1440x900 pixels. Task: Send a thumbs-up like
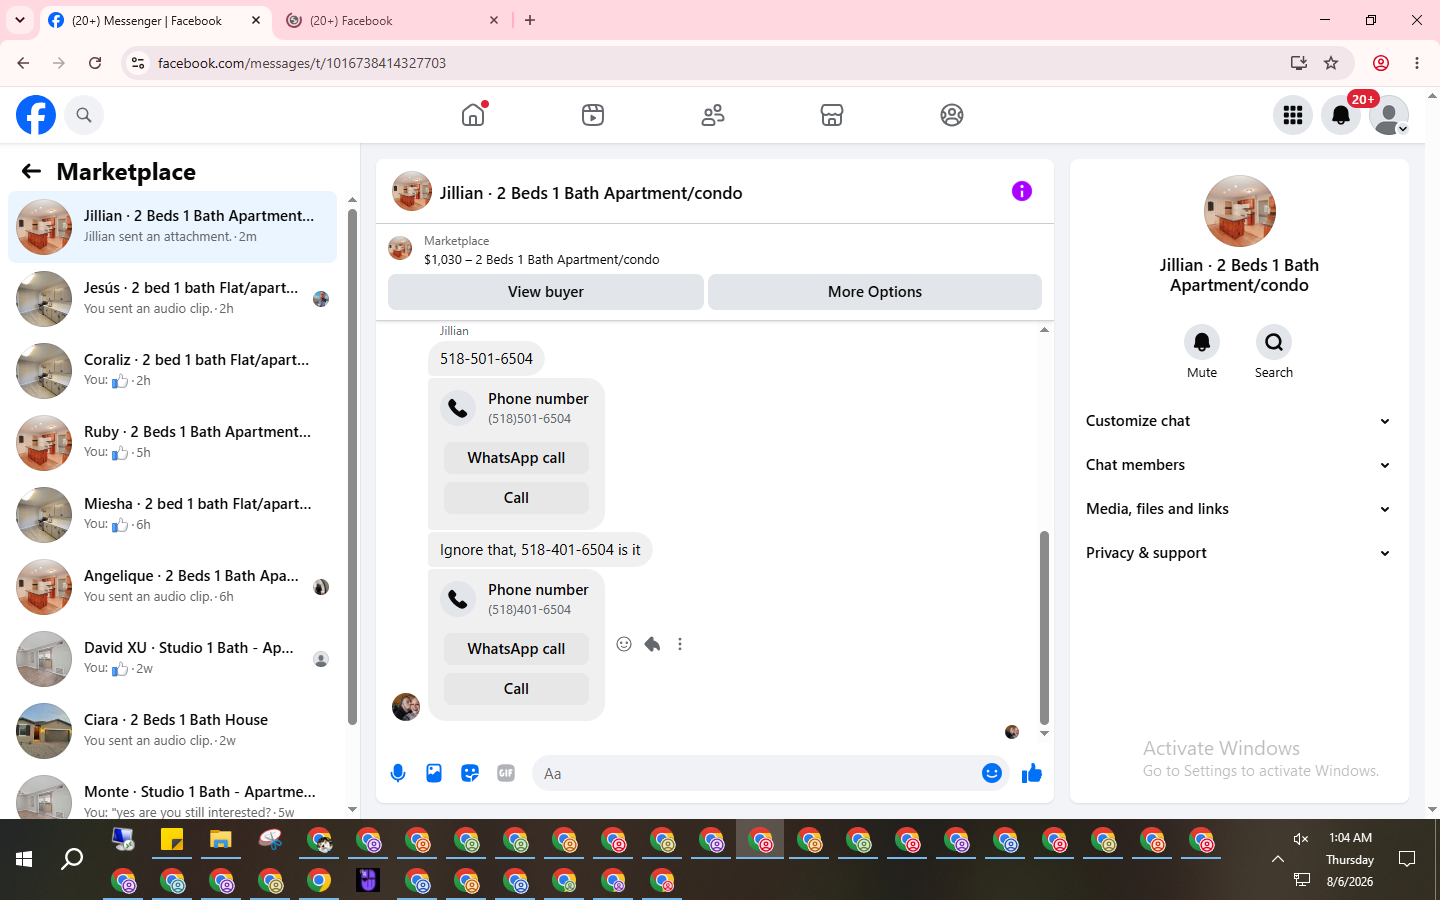point(1032,773)
